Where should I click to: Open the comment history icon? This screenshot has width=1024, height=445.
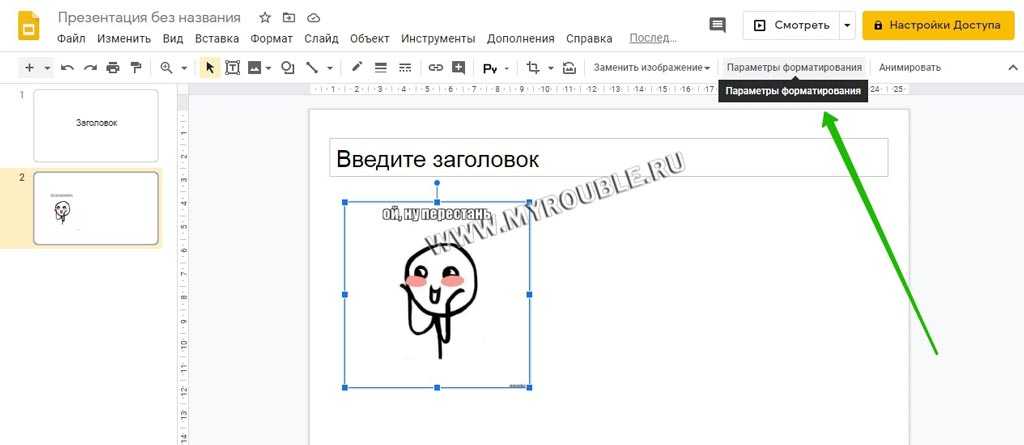tap(716, 25)
